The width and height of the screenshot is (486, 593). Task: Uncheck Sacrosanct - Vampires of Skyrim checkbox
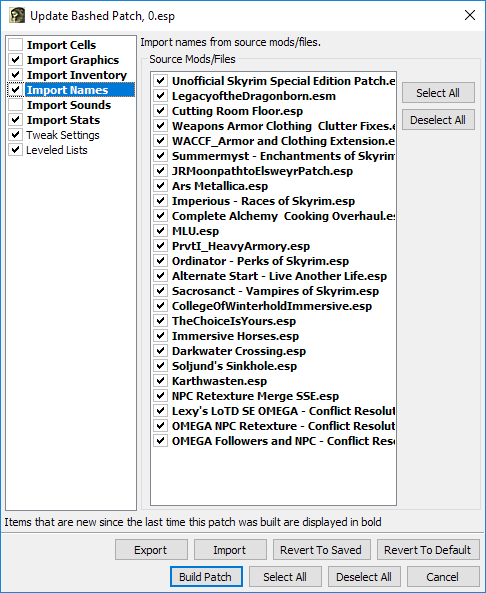160,291
